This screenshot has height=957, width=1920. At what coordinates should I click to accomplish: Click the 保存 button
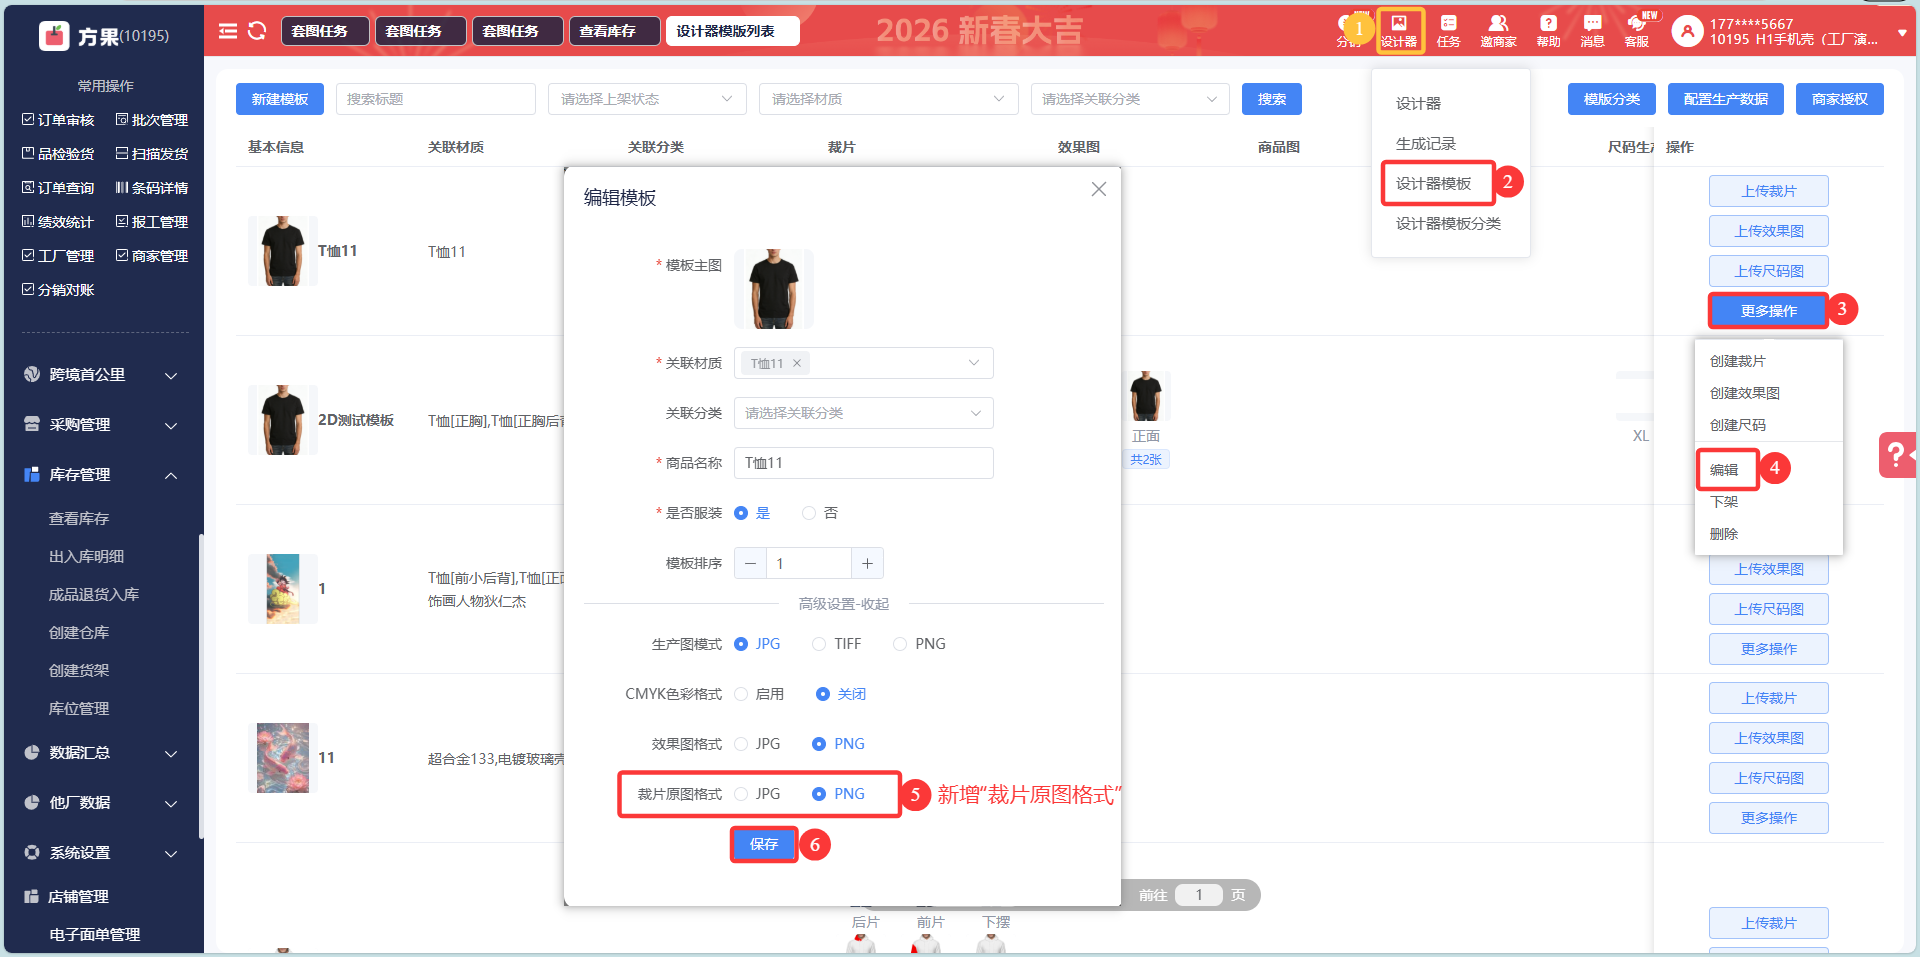click(x=764, y=844)
